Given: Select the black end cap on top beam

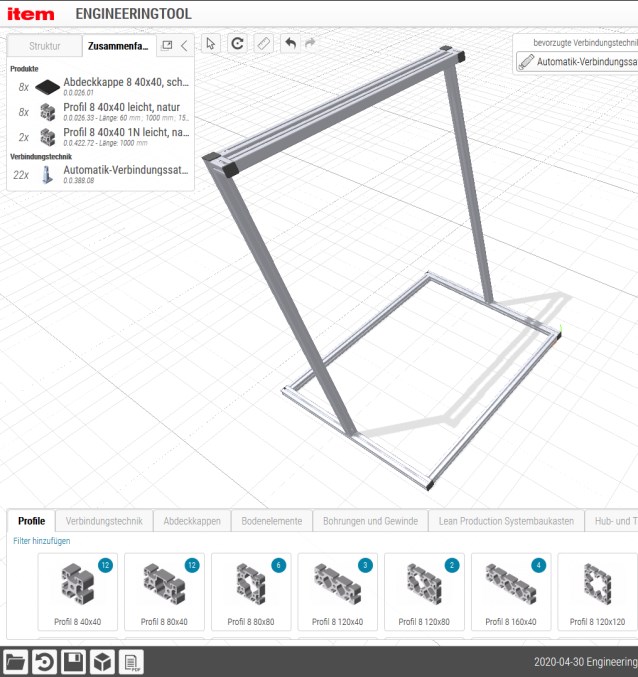Looking at the screenshot, I should (x=229, y=170).
